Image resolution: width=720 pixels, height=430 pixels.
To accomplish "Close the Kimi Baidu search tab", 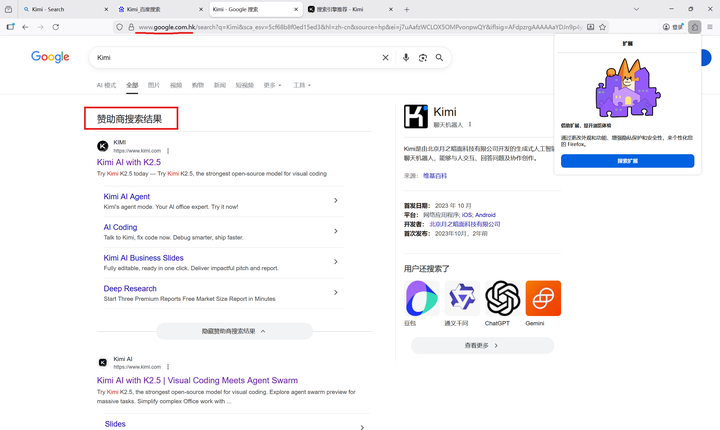I will click(201, 9).
